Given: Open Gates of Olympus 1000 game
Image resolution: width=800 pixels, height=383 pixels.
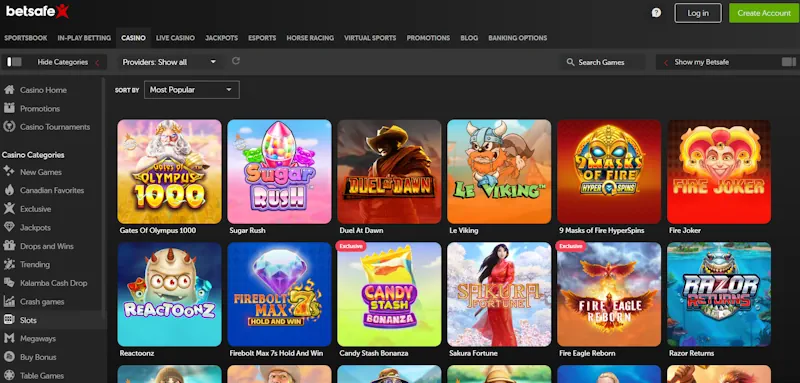Looking at the screenshot, I should [x=169, y=171].
